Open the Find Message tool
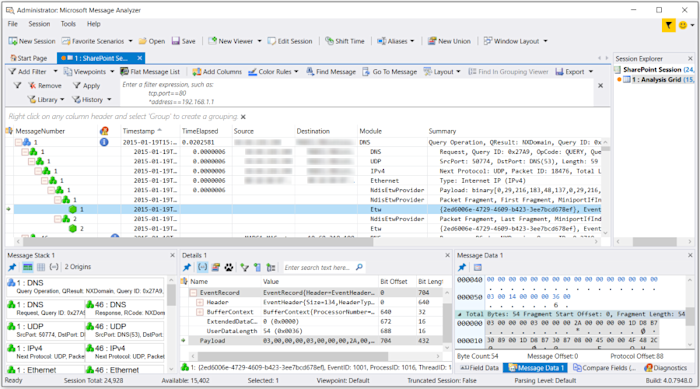This screenshot has height=389, width=700. 331,71
